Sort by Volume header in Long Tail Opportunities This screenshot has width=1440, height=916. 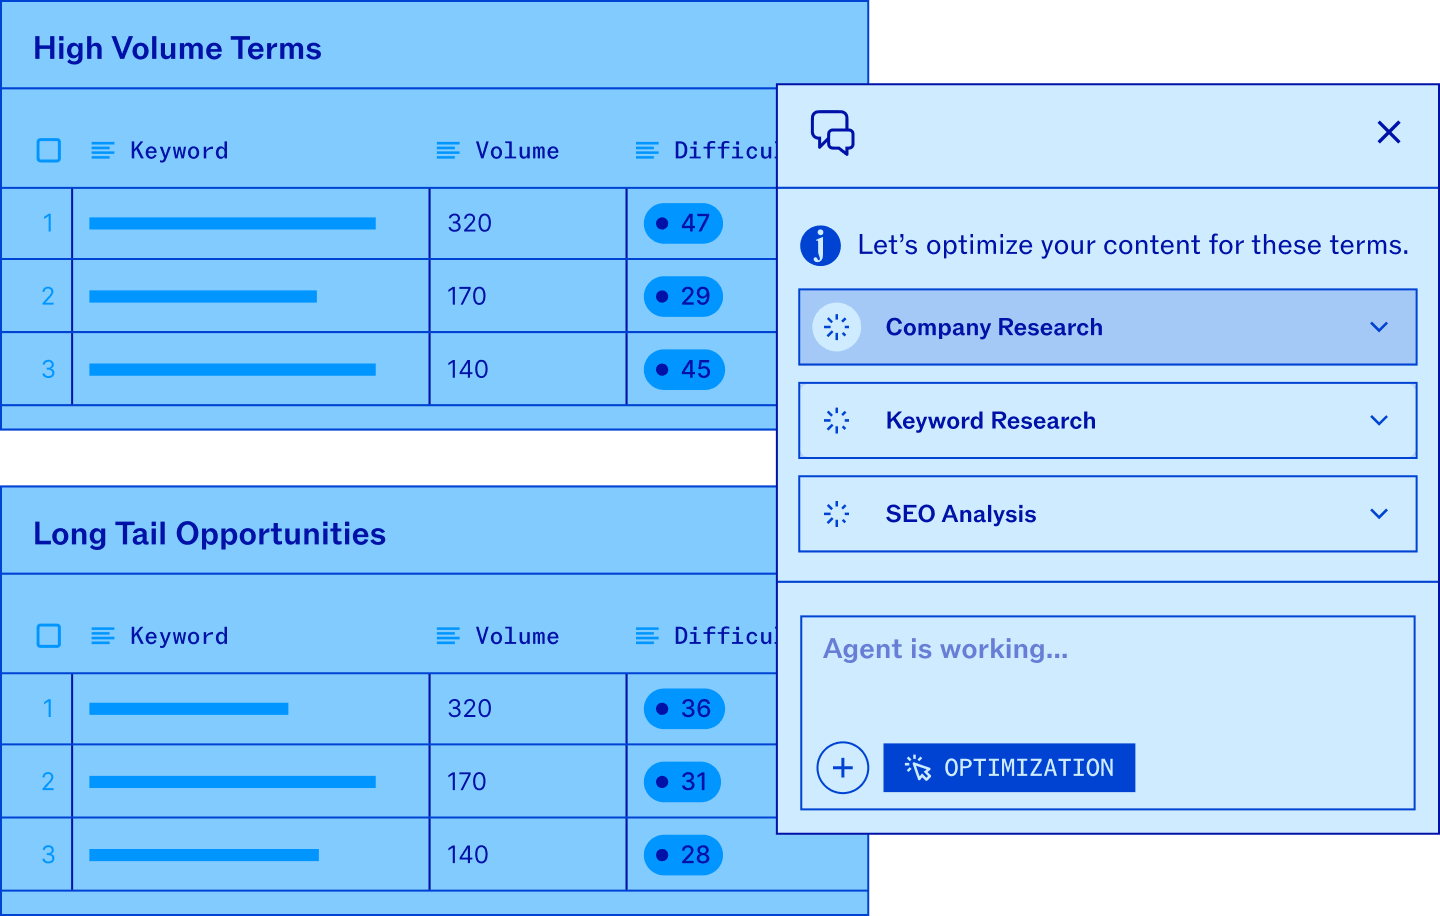(517, 636)
